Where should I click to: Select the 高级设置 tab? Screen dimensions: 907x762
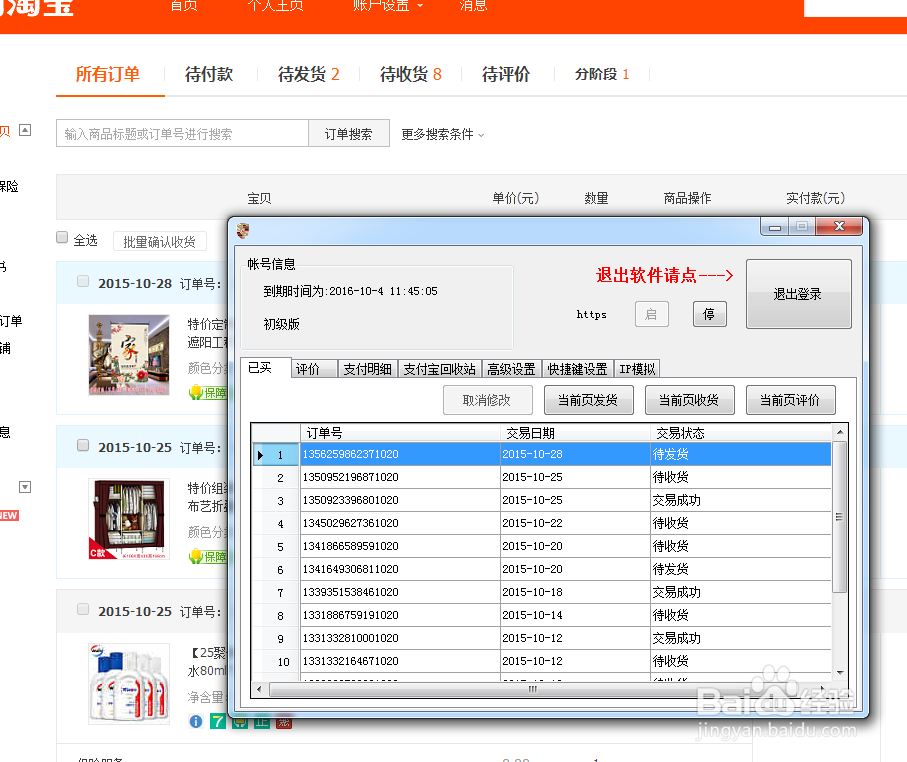coord(511,369)
